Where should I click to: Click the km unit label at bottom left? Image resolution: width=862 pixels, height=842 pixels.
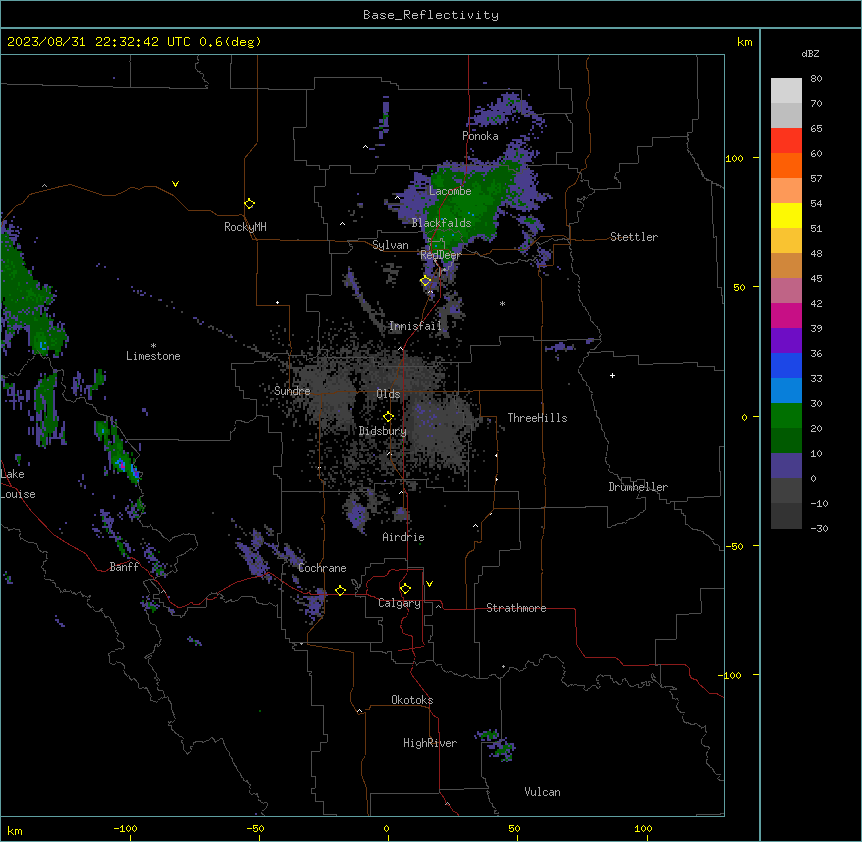(x=15, y=831)
